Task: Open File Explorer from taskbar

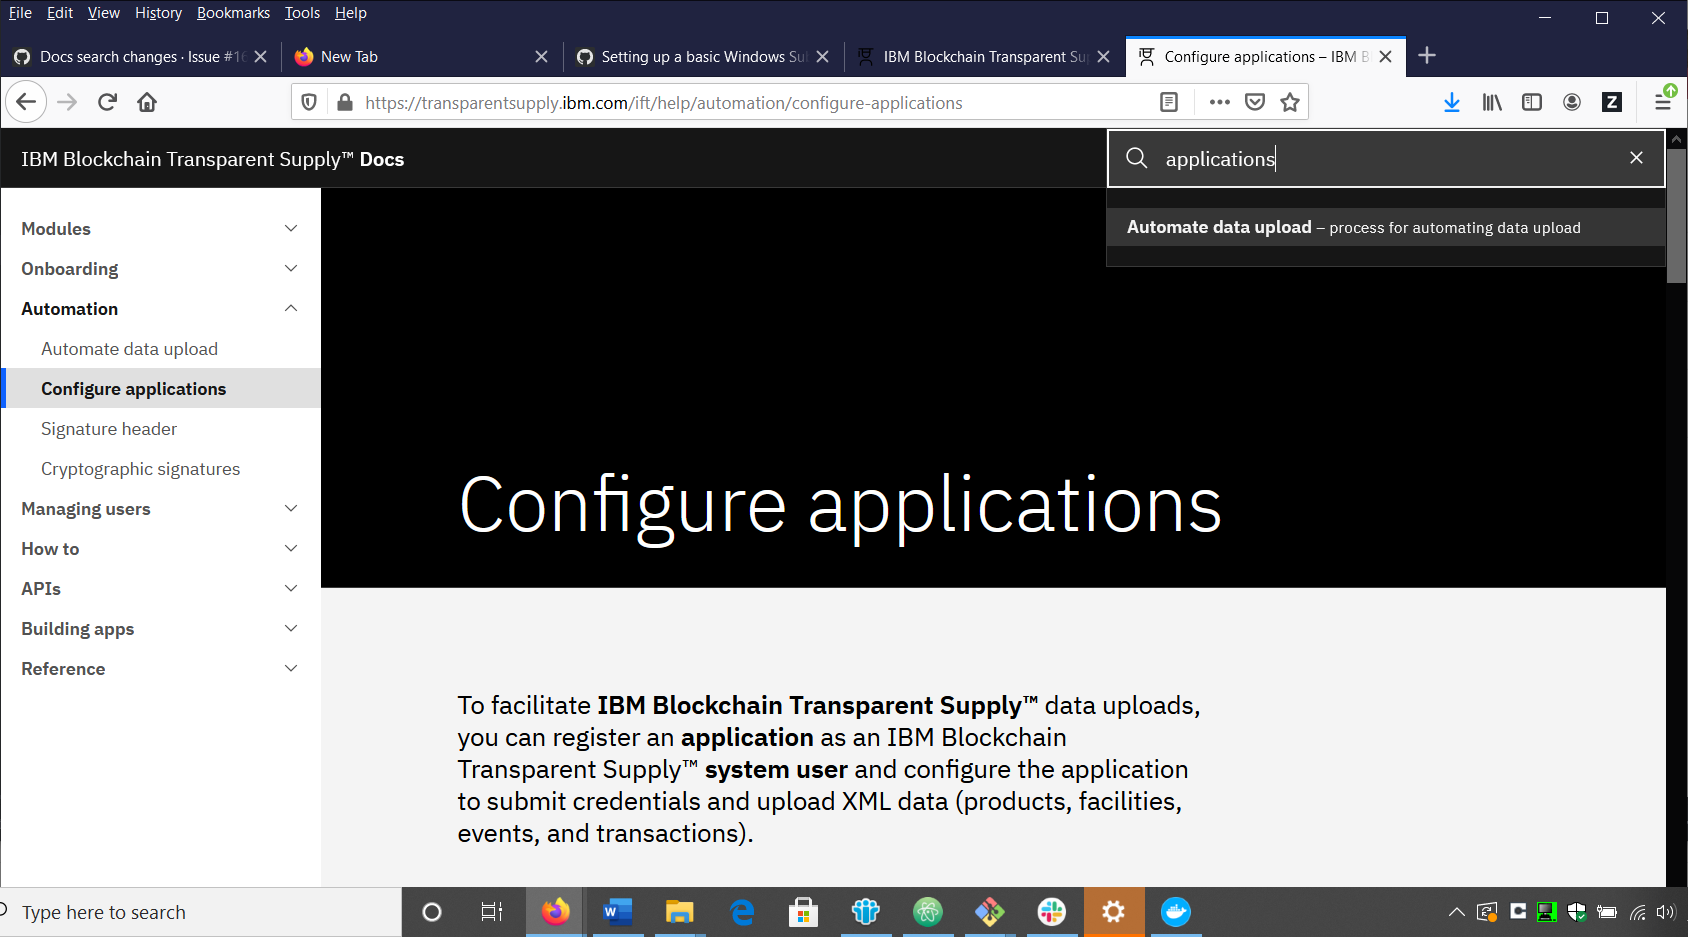Action: [680, 912]
